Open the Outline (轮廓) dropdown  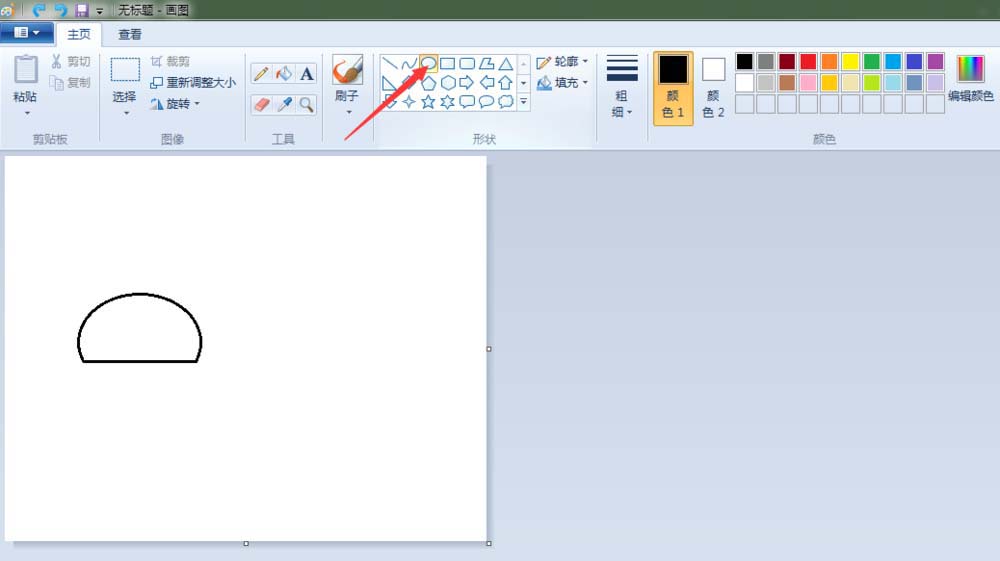point(562,62)
